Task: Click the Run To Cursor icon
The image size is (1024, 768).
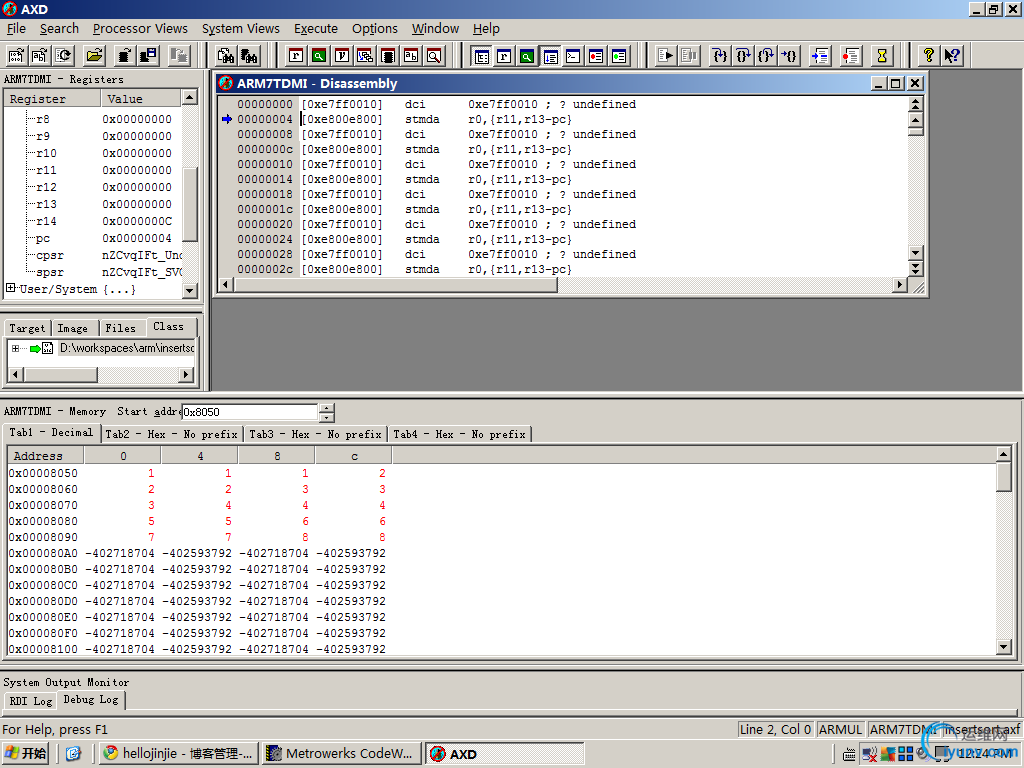Action: pyautogui.click(x=790, y=56)
